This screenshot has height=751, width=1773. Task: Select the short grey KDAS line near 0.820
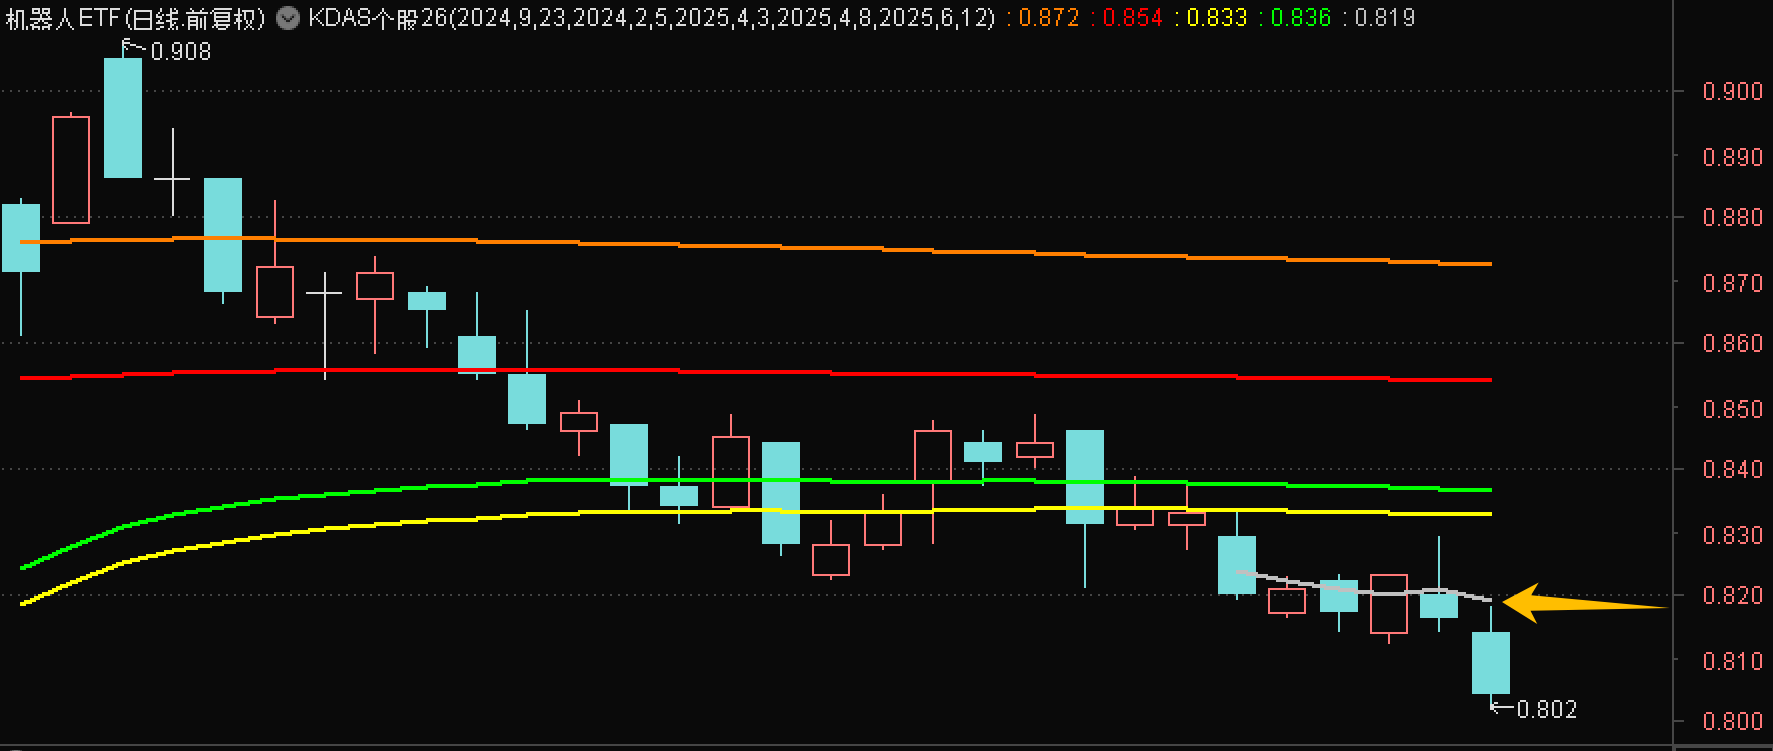1365,589
